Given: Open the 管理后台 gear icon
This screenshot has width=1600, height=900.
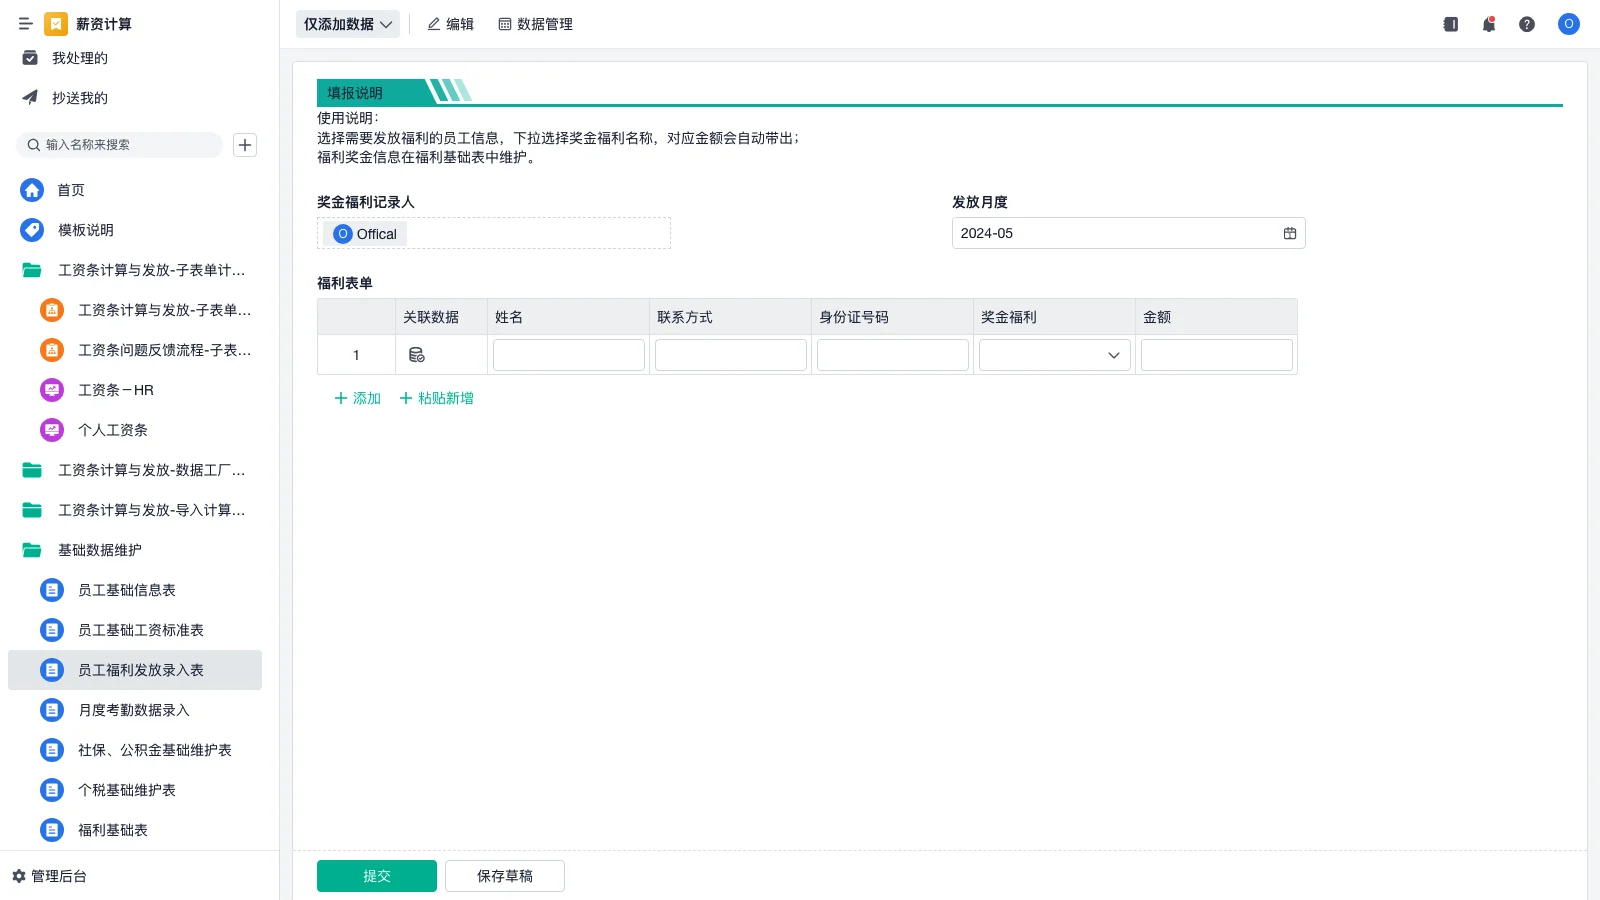Looking at the screenshot, I should click(x=19, y=876).
